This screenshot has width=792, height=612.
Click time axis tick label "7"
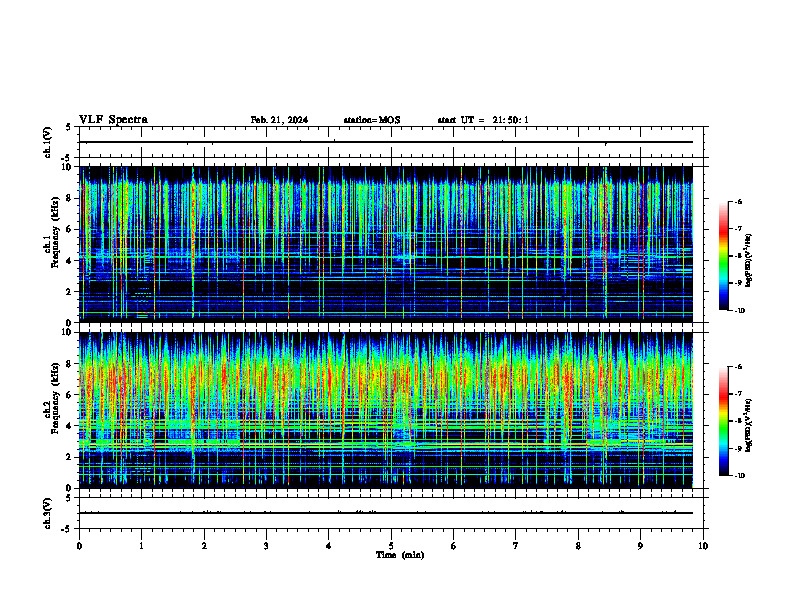coord(516,546)
